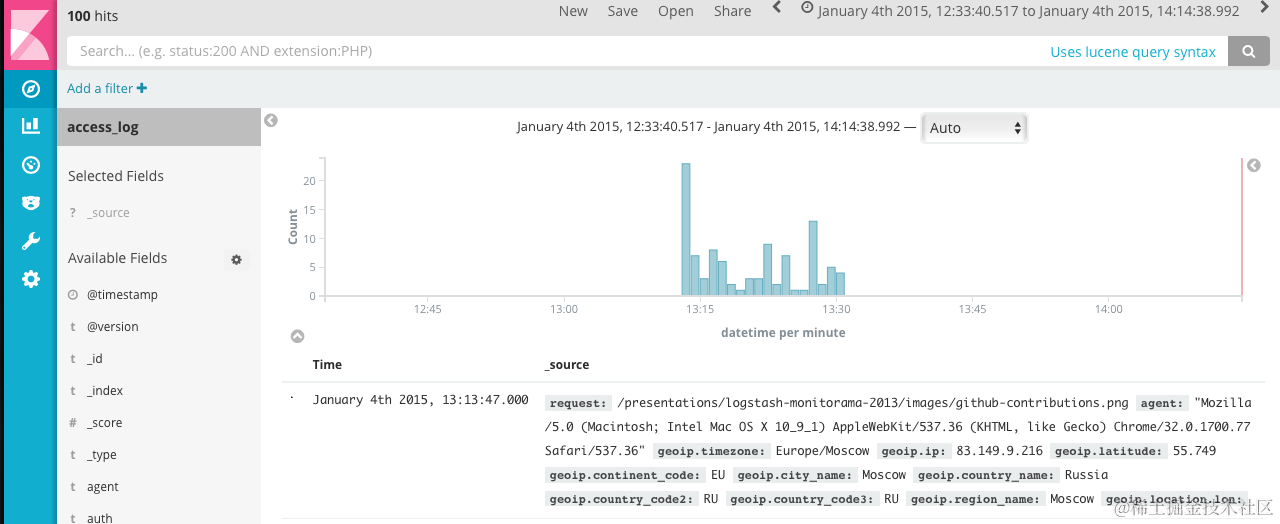Click New in top menu

point(573,11)
